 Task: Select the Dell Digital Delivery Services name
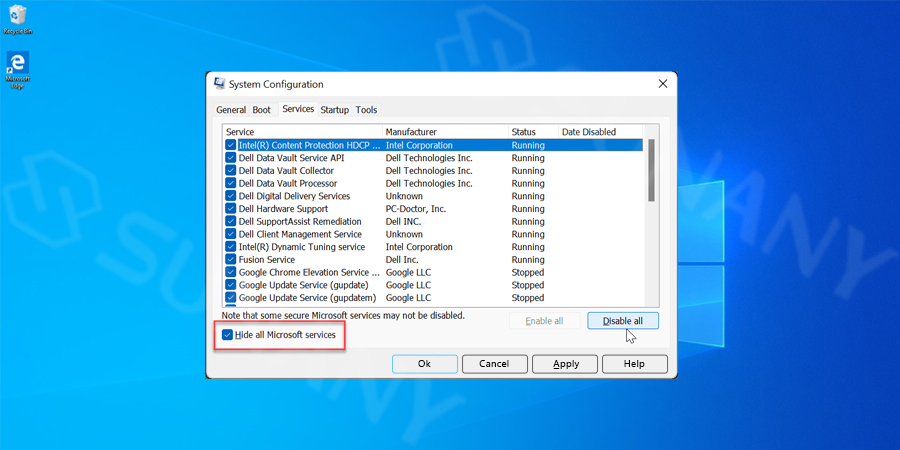294,196
